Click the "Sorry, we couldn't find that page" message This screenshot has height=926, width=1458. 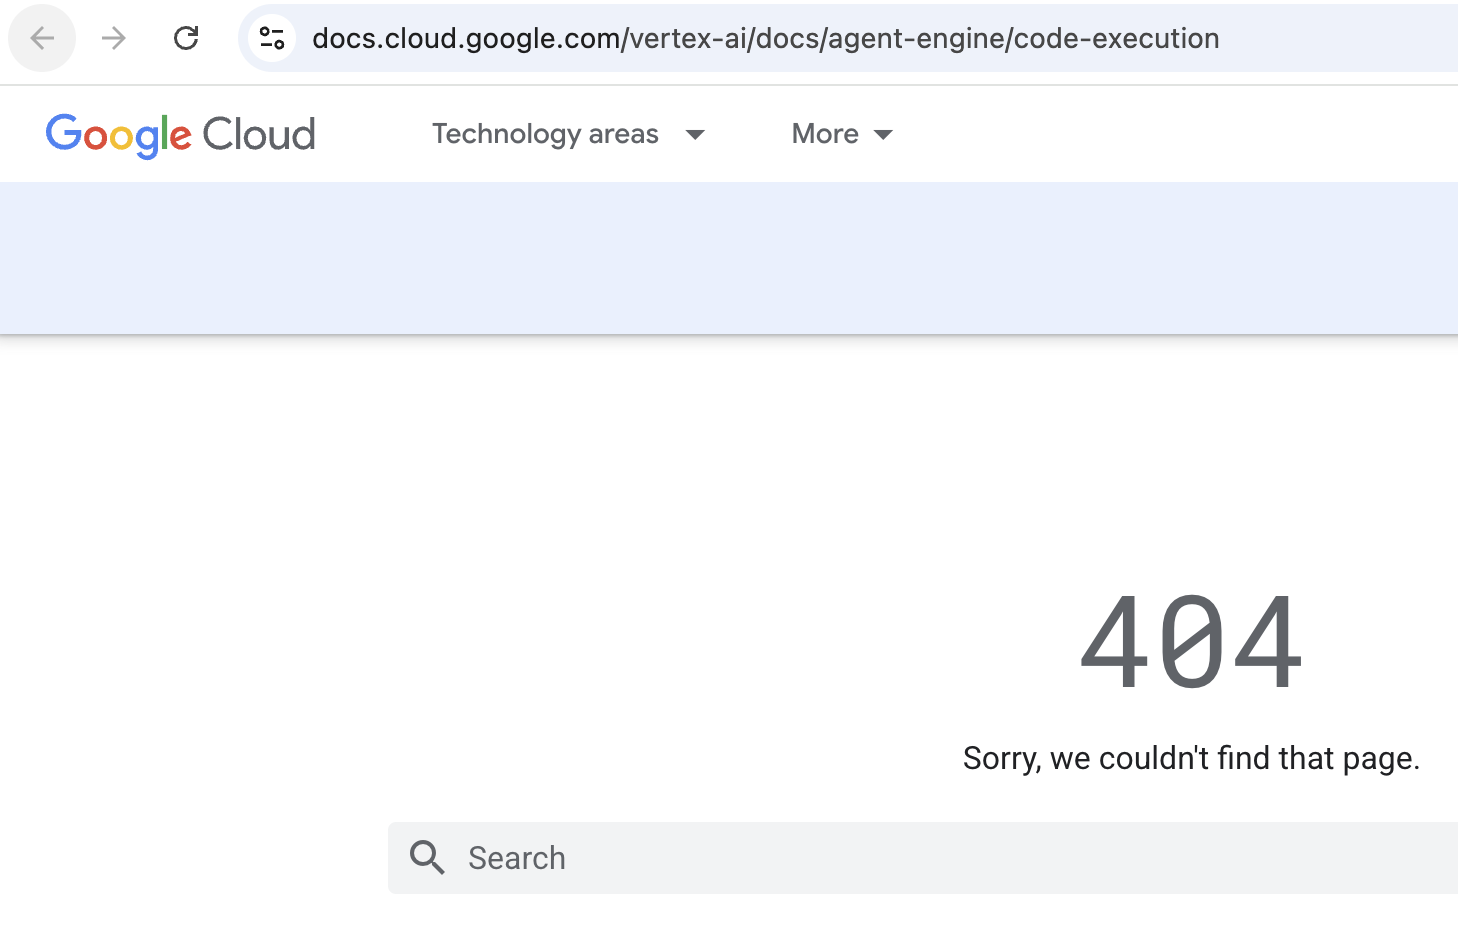pos(1191,758)
